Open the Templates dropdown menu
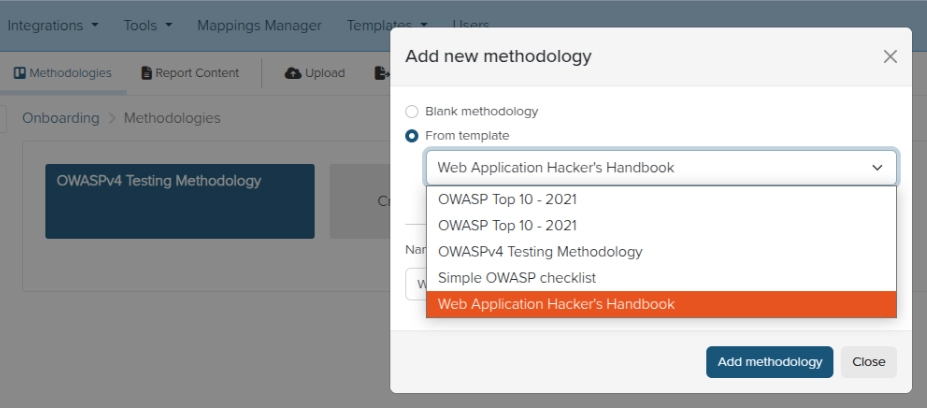 [x=387, y=25]
